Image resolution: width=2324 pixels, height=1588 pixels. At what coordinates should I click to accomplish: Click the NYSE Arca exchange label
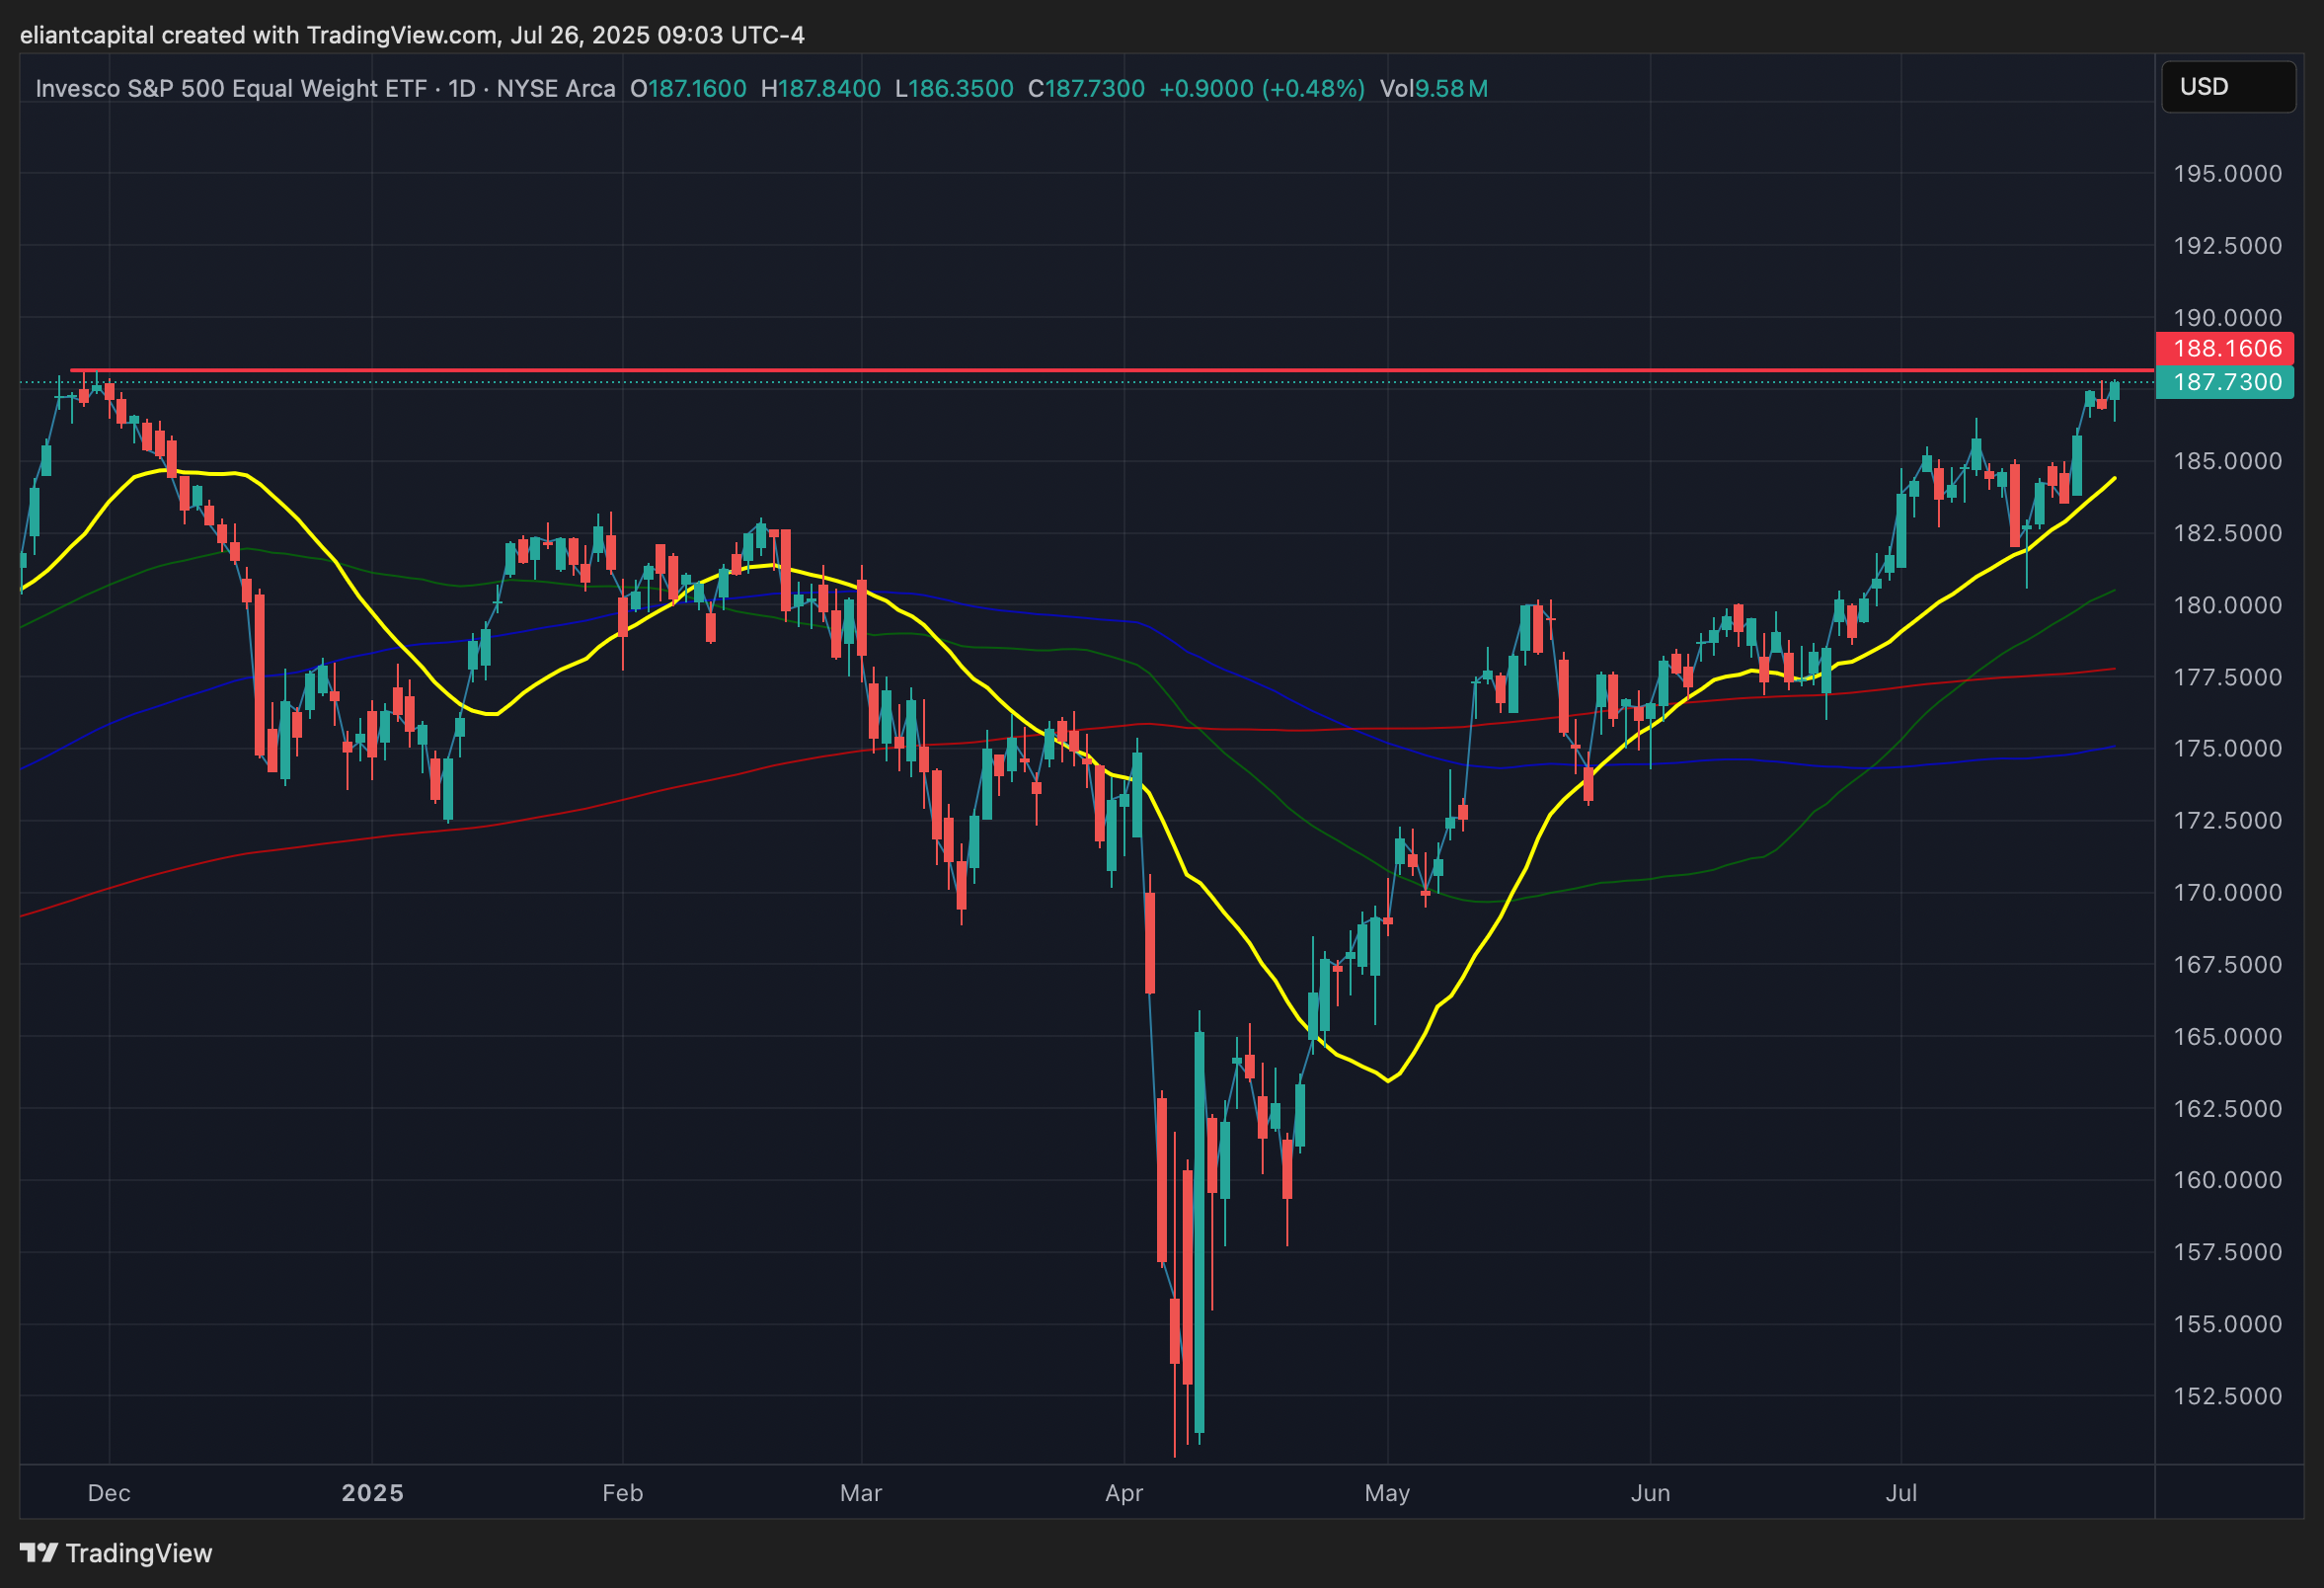(556, 89)
